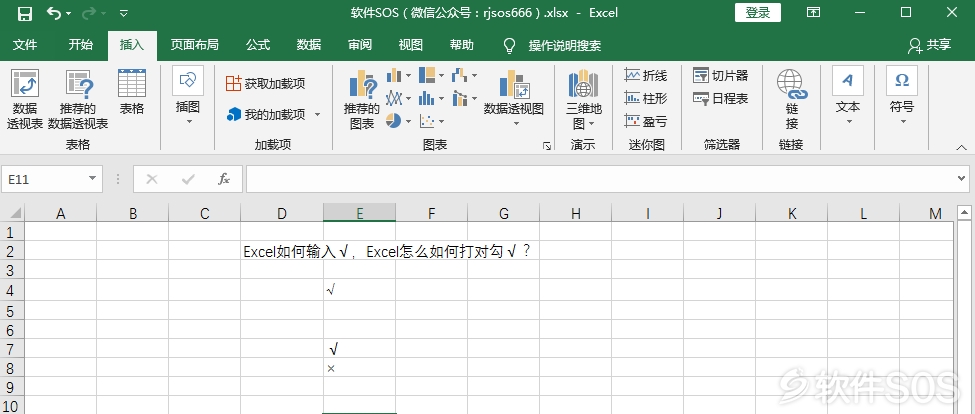Click the formula bar input area
The image size is (975, 414).
[x=600, y=179]
